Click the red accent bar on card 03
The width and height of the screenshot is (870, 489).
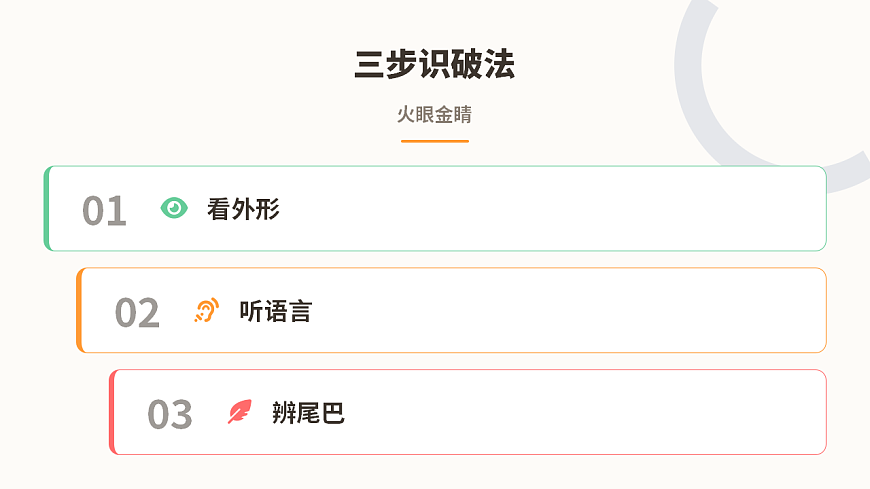[x=112, y=412]
